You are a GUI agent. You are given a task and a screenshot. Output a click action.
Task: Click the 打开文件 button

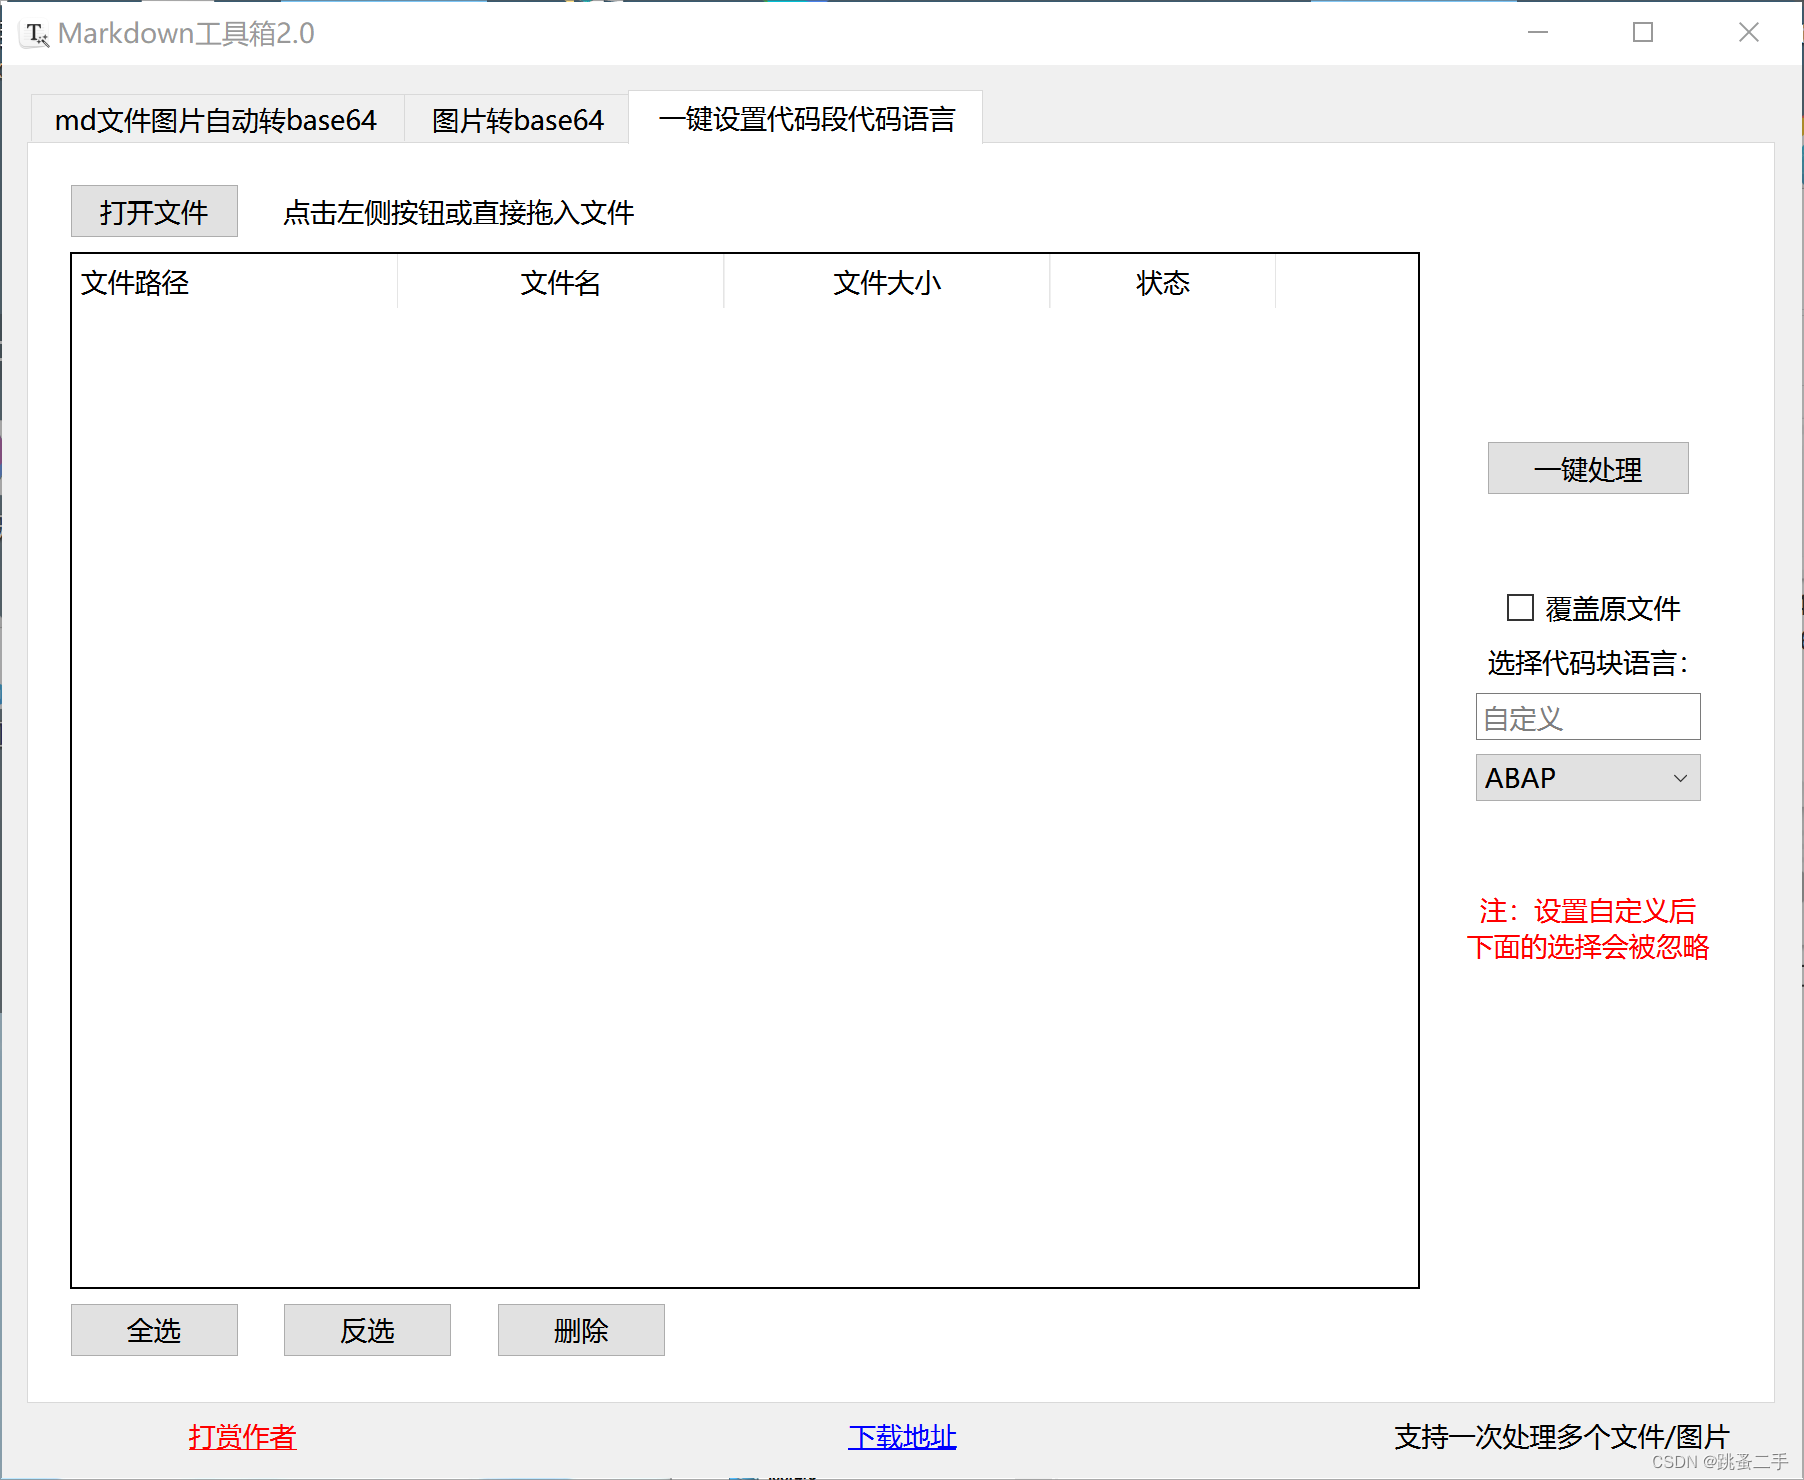(x=154, y=211)
